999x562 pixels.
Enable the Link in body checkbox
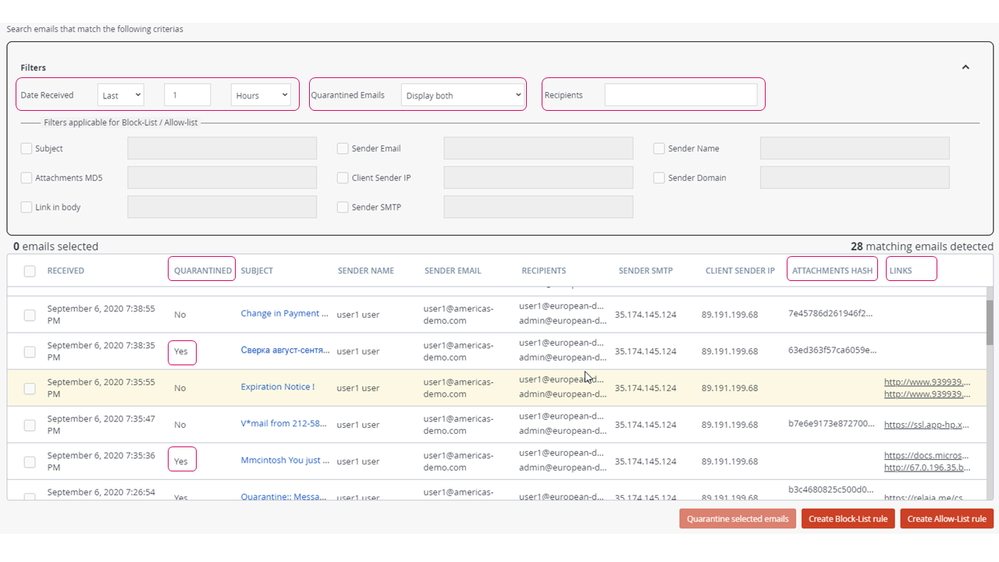tap(26, 207)
